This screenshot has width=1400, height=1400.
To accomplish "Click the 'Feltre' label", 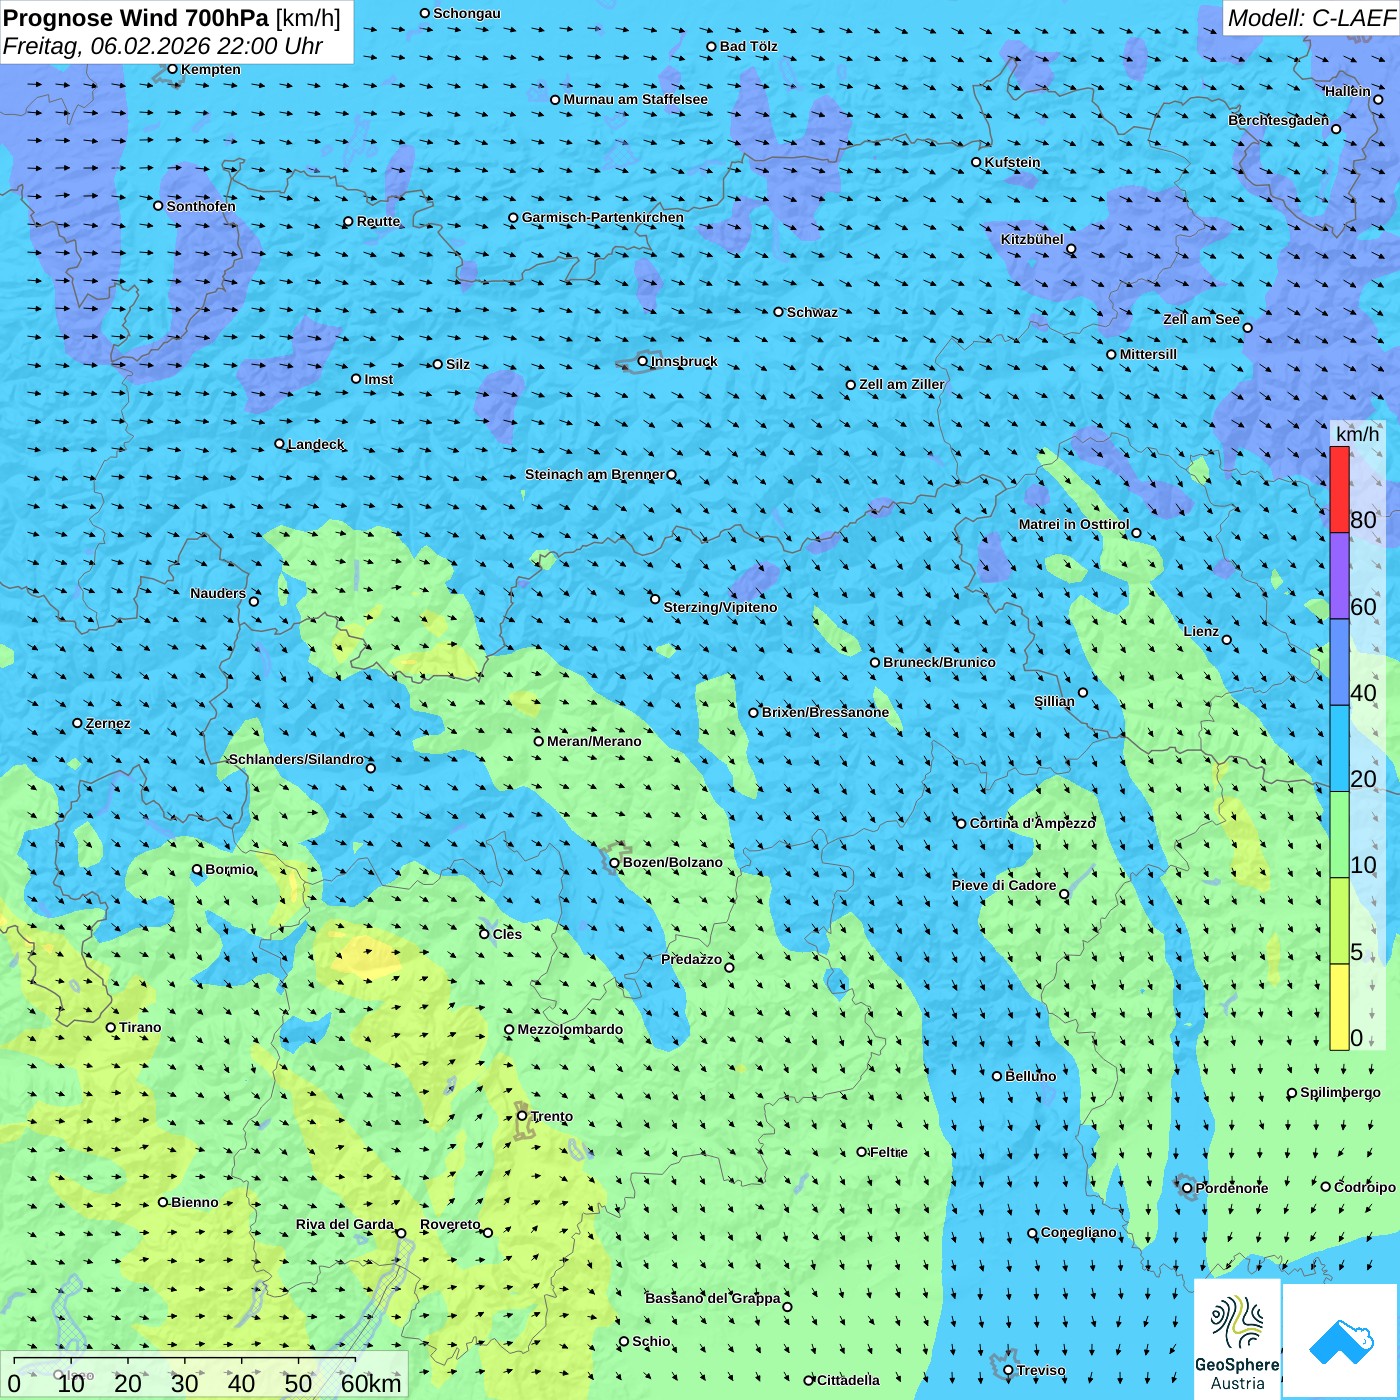I will point(889,1152).
